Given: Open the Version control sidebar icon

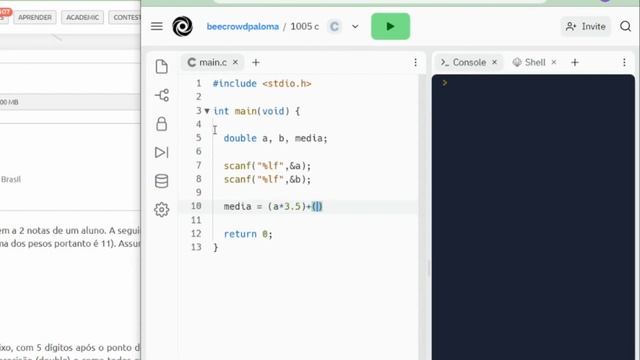Looking at the screenshot, I should coord(162,95).
